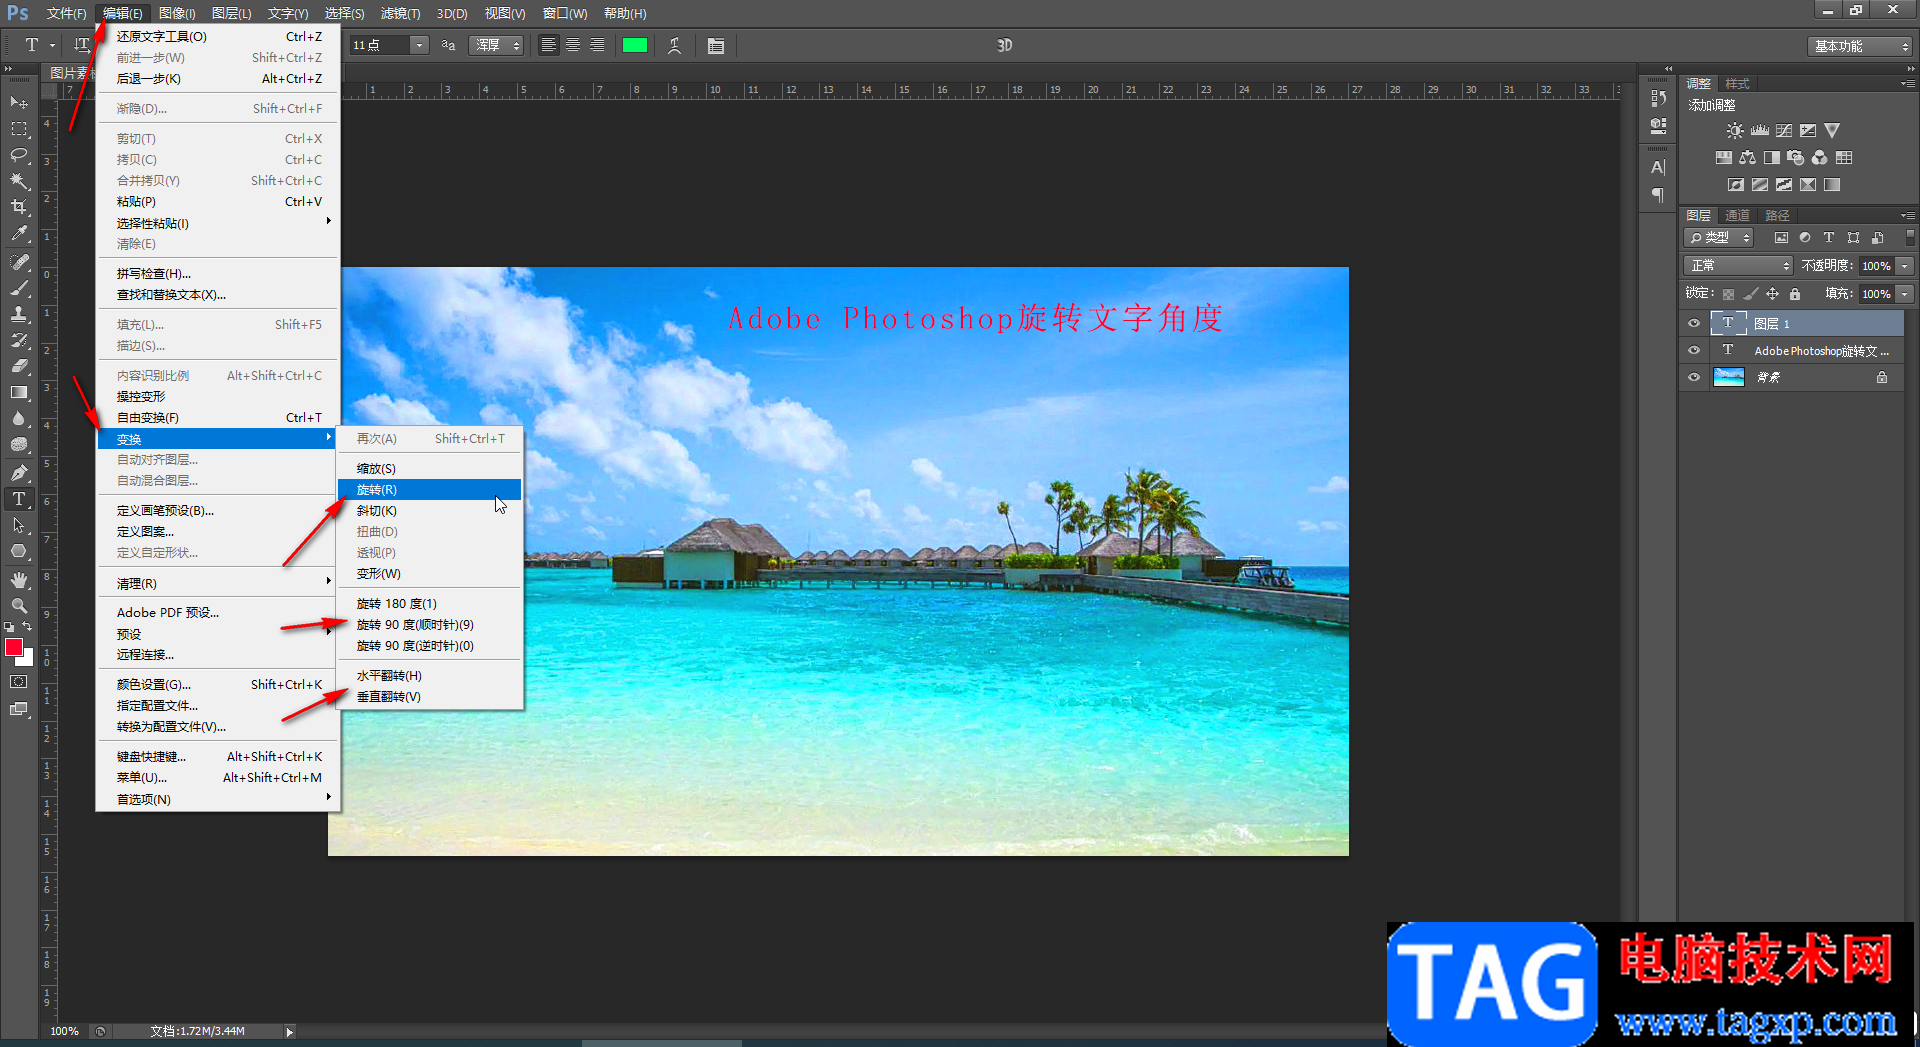This screenshot has height=1047, width=1920.
Task: Toggle lock transparent pixels
Action: 1729,294
